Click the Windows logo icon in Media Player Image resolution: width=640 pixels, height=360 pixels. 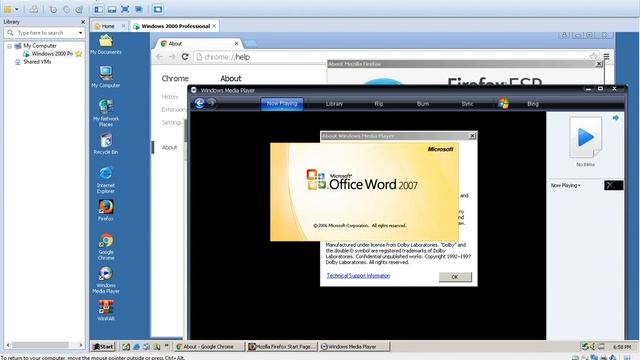(x=503, y=103)
